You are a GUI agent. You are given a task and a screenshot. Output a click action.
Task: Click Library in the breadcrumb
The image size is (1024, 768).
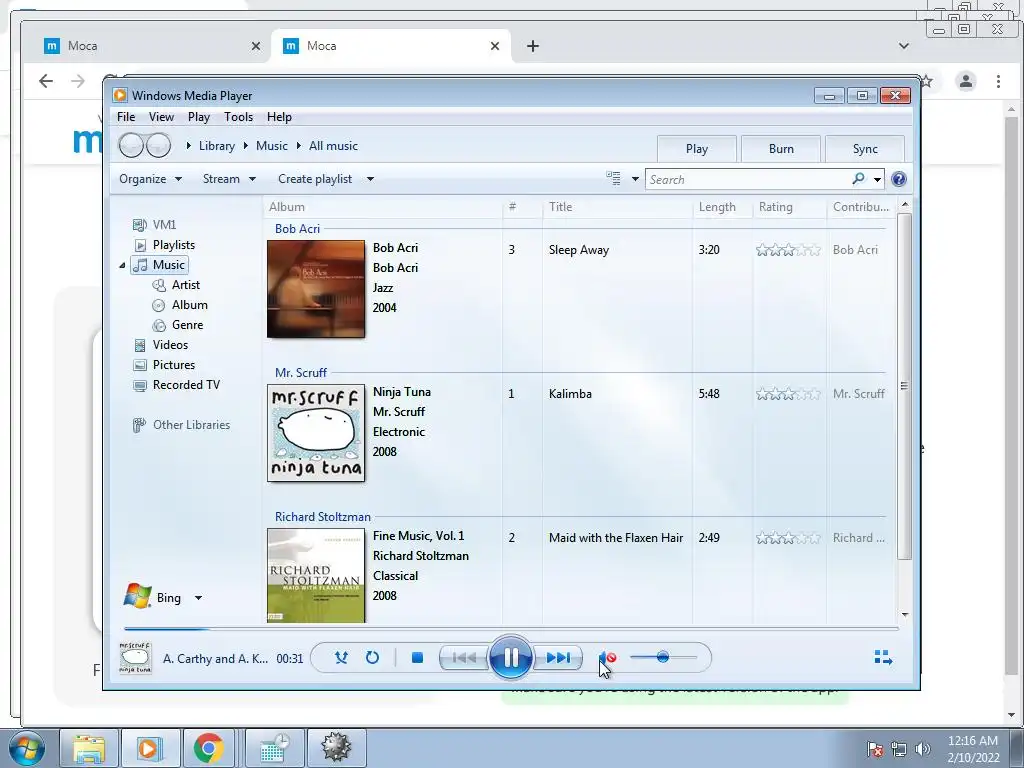[217, 146]
